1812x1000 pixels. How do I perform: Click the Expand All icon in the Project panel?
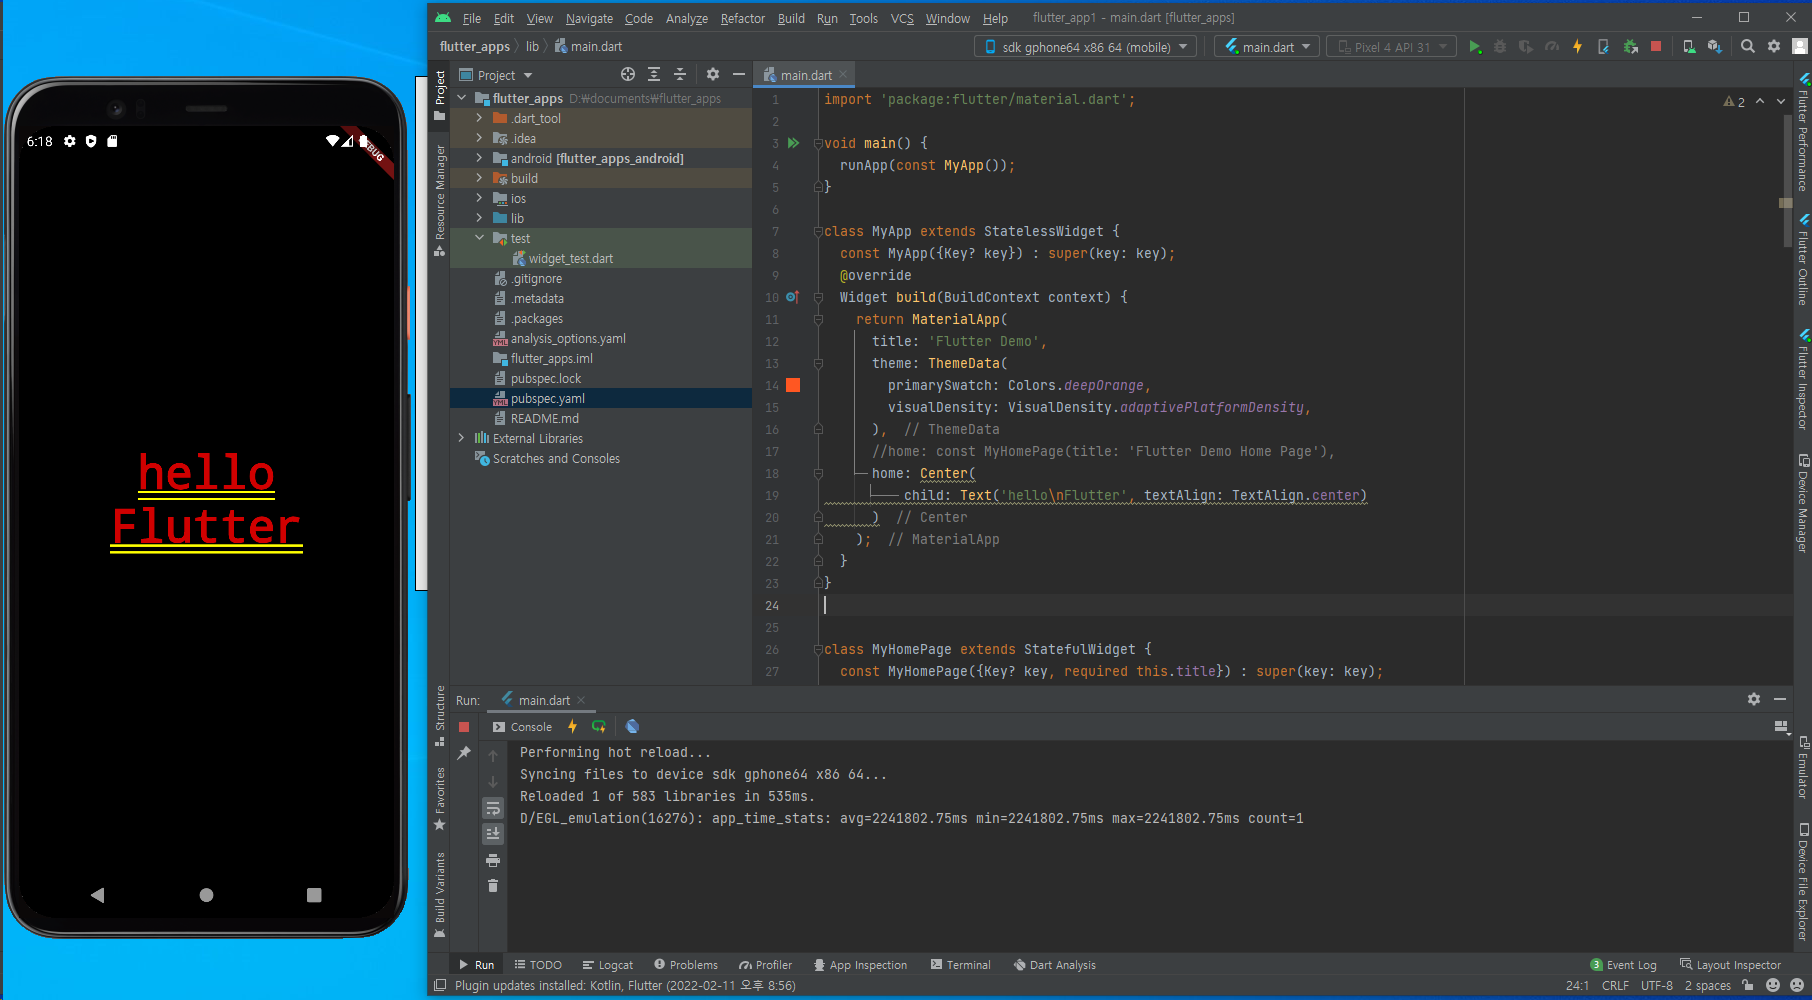pos(654,75)
